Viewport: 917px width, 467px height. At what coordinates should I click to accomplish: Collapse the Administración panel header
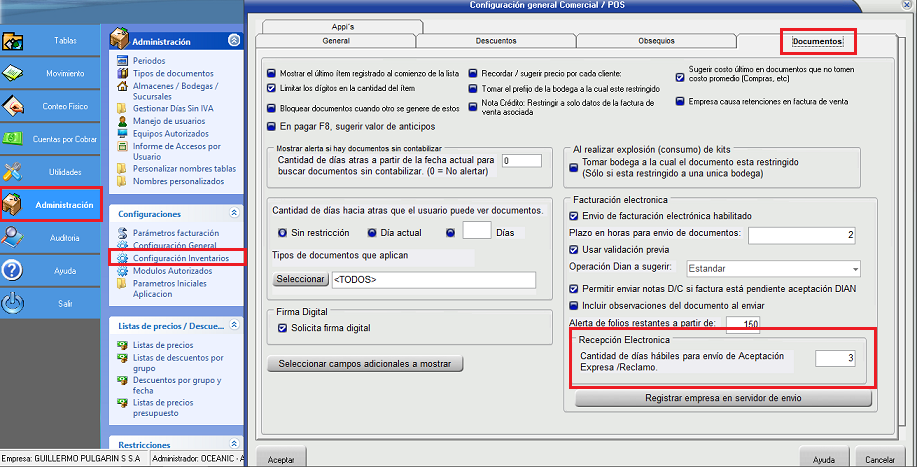coord(233,41)
